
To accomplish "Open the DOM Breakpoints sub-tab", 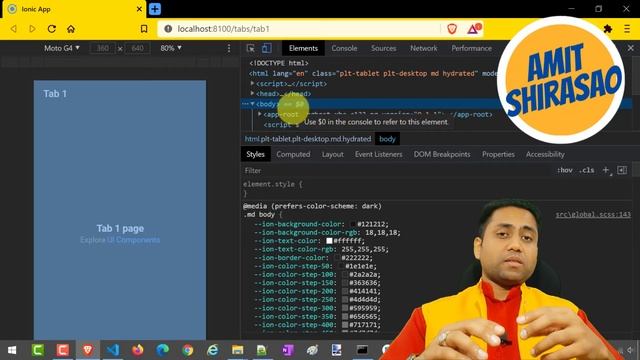I will [x=442, y=154].
